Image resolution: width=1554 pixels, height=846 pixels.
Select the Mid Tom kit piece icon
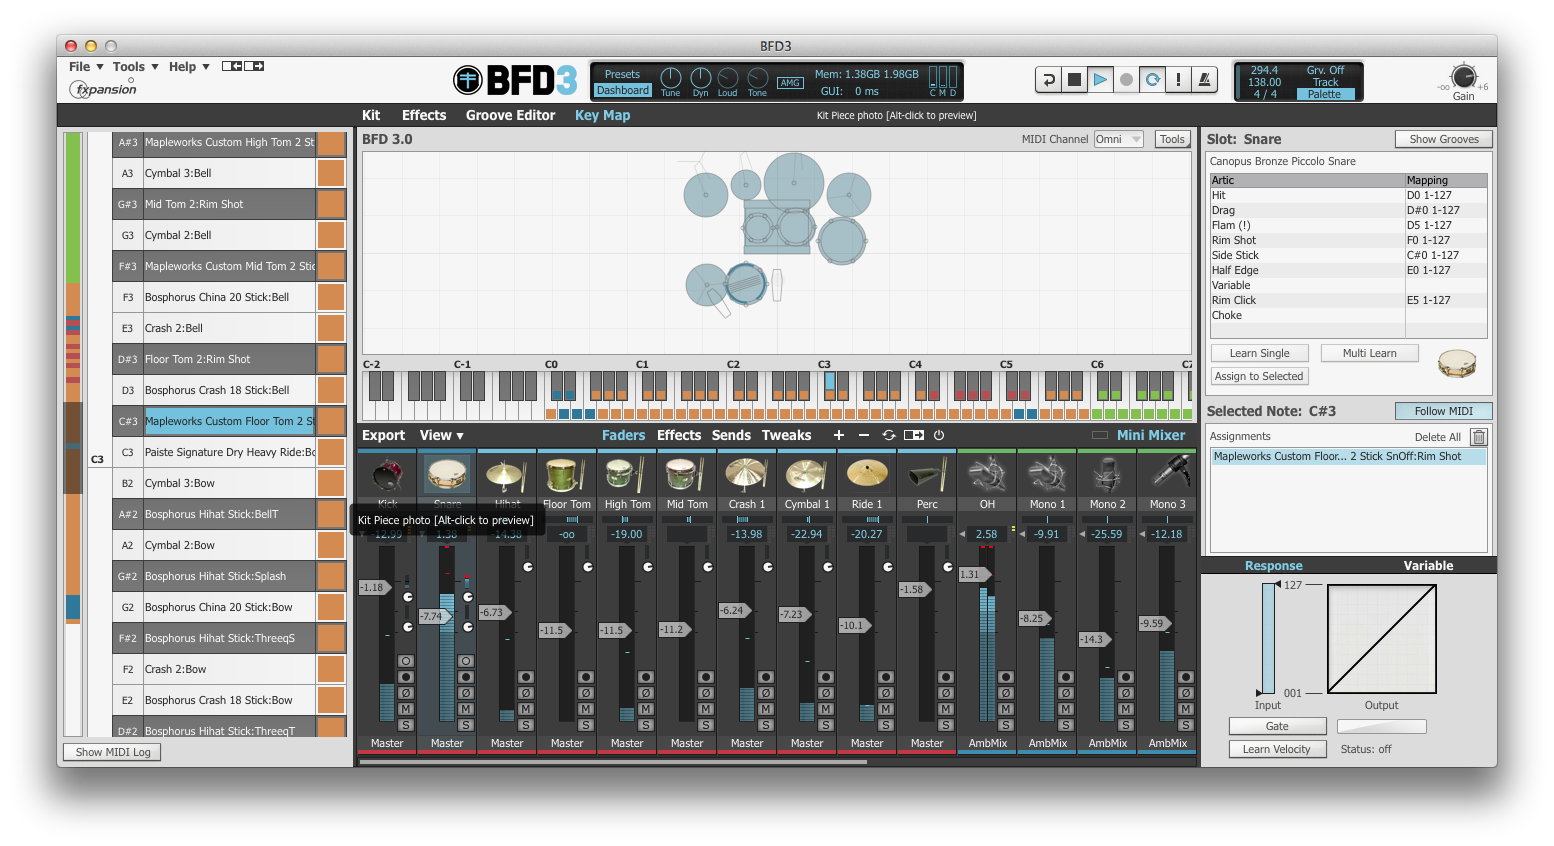click(687, 474)
